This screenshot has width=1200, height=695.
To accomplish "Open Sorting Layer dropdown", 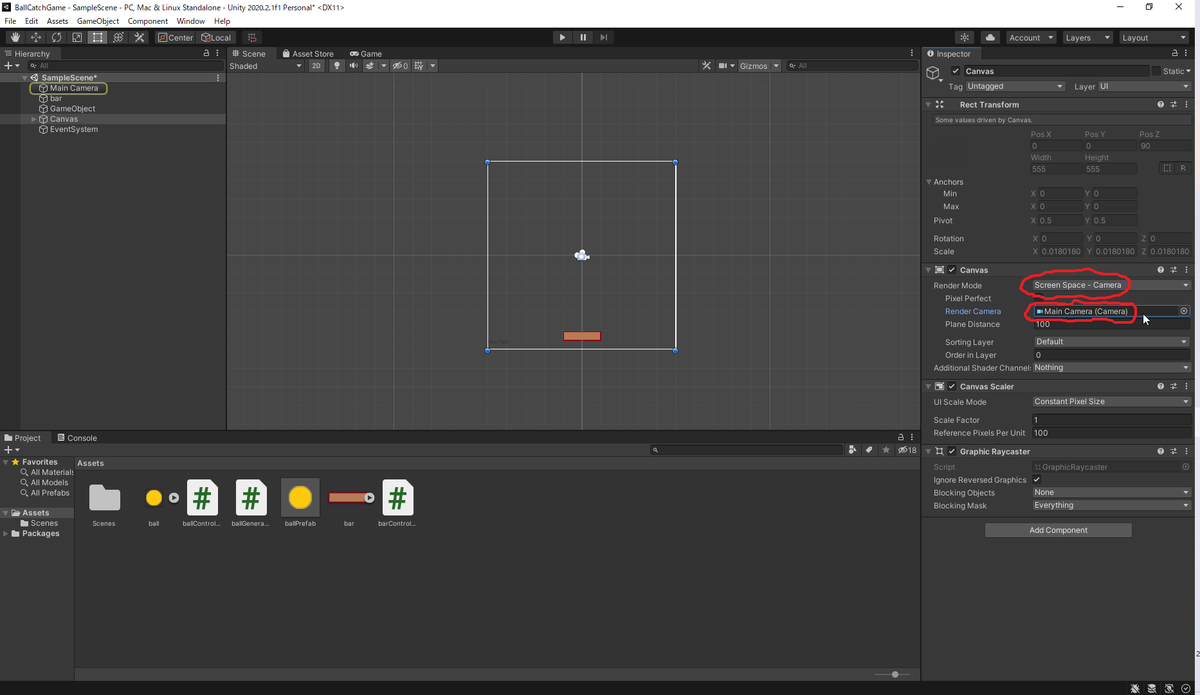I will tap(1111, 342).
